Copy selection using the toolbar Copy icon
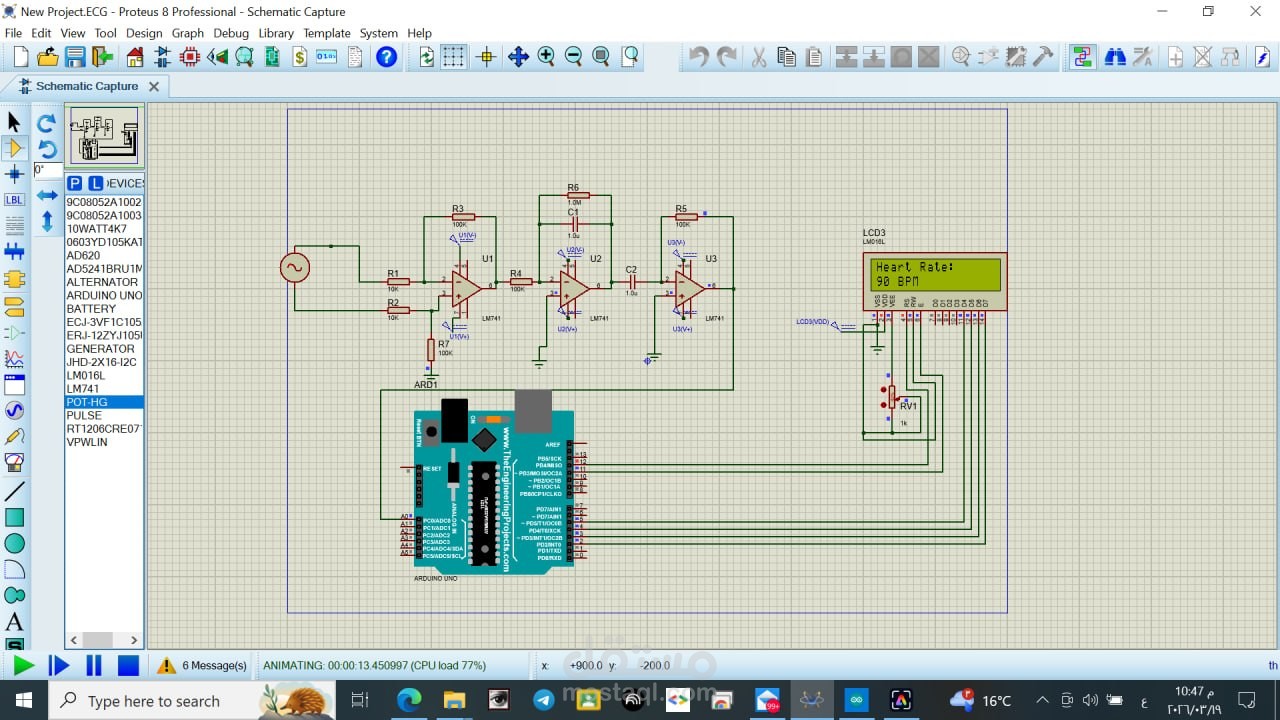This screenshot has width=1280, height=720. tap(786, 57)
